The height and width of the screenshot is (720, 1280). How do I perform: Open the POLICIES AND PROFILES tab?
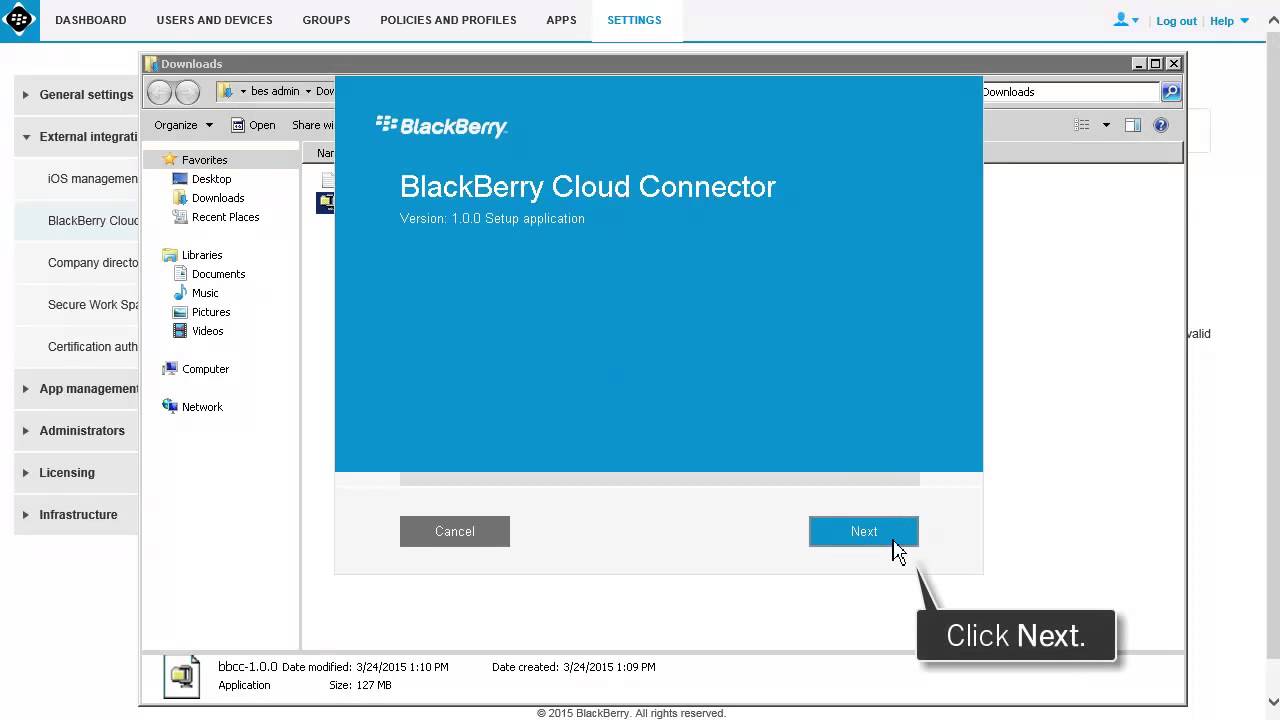point(448,20)
